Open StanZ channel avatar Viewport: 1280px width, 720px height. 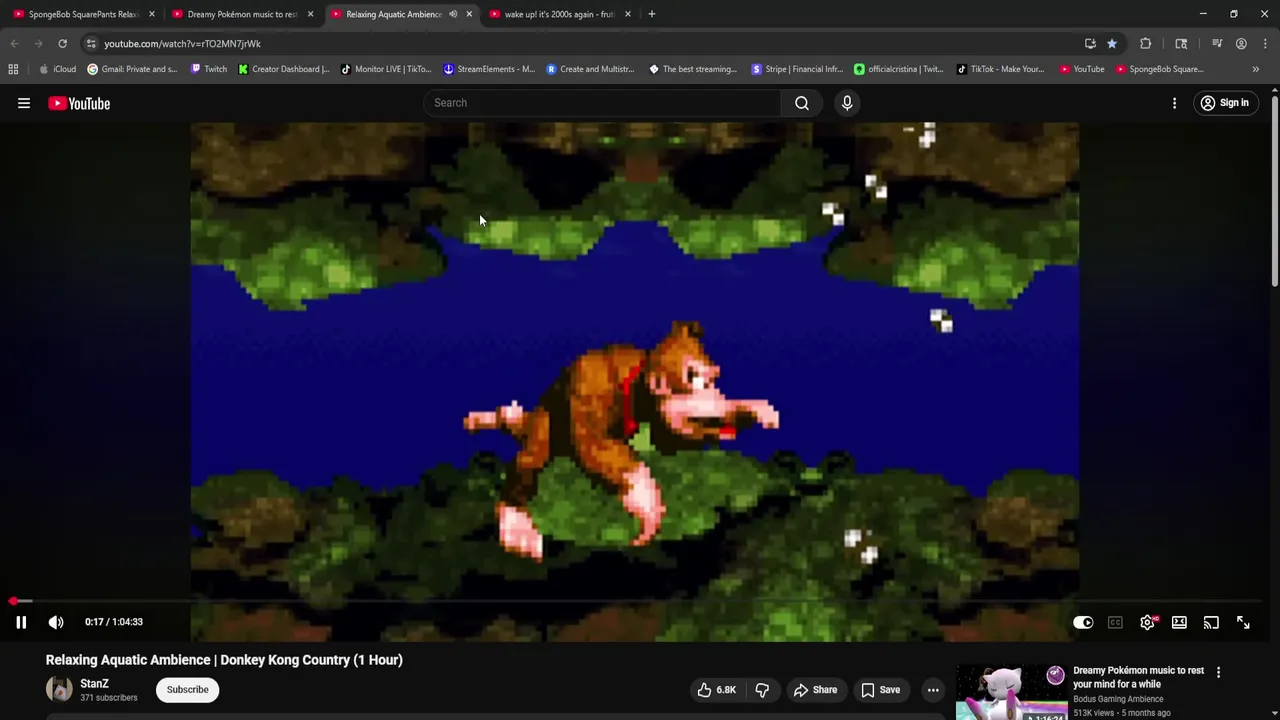[59, 690]
